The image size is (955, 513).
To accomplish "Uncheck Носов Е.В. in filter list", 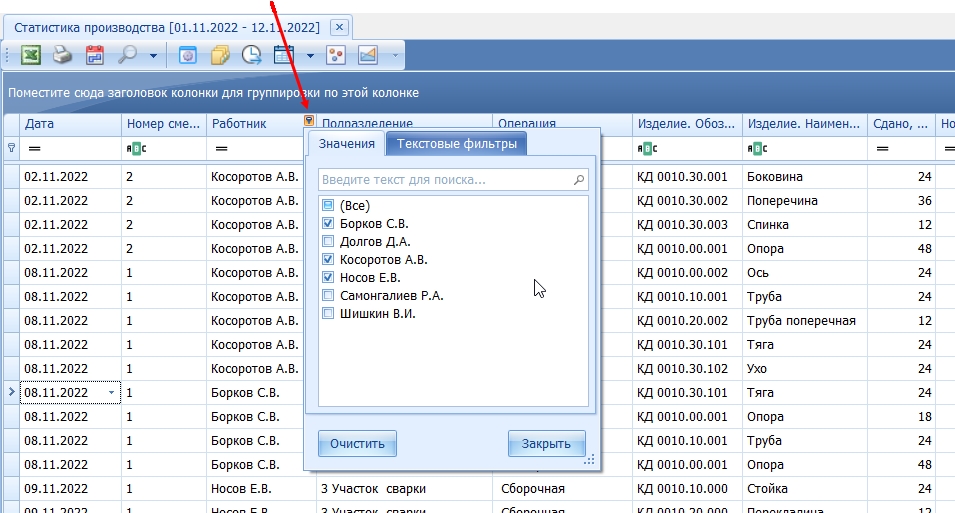I will (x=328, y=277).
